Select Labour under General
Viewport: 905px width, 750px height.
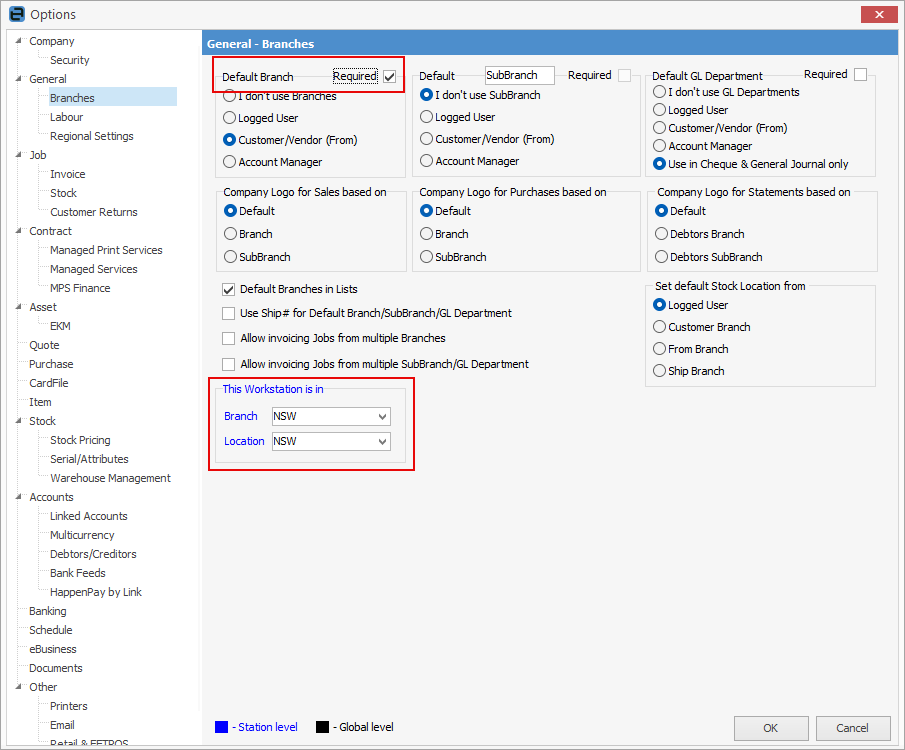tap(66, 117)
